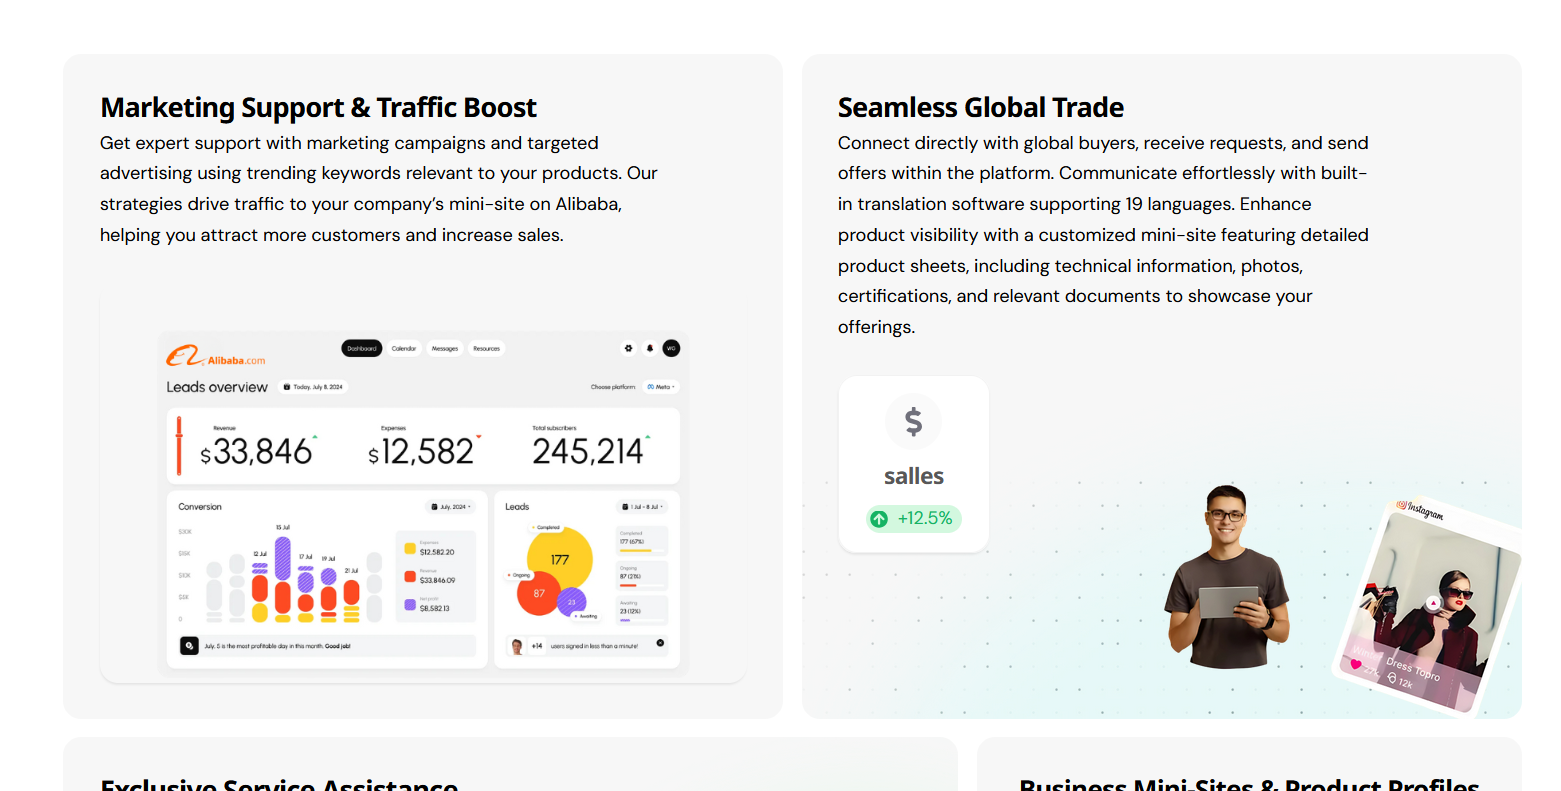Click the notification bell icon
Image resolution: width=1561 pixels, height=791 pixels.
click(x=650, y=348)
